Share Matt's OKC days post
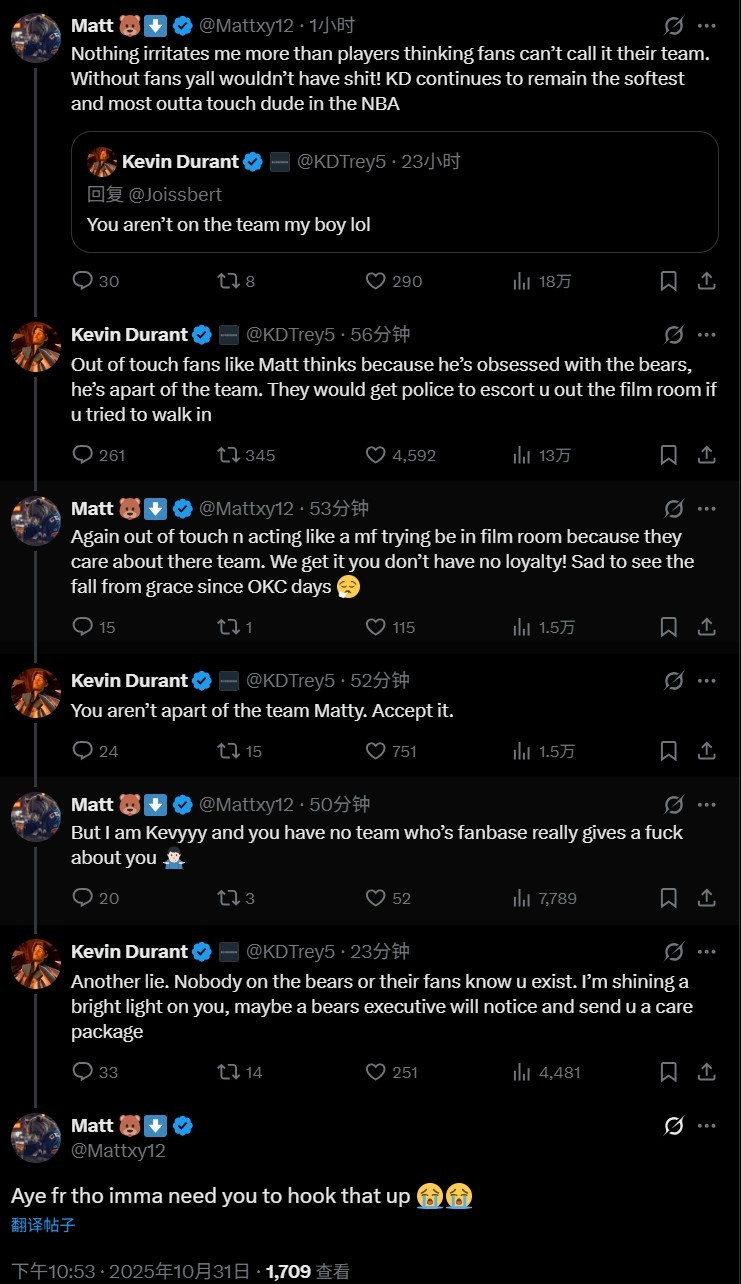741x1284 pixels. [706, 627]
